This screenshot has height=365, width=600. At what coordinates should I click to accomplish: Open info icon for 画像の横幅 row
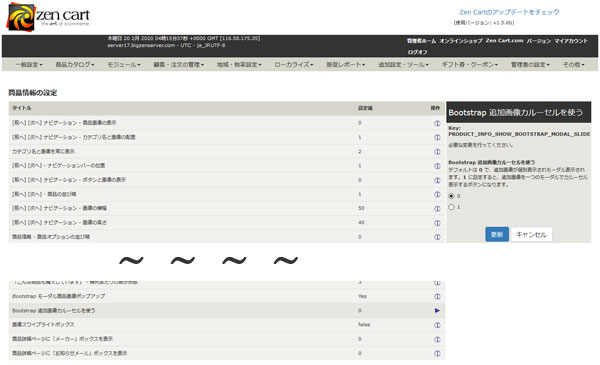tap(437, 209)
